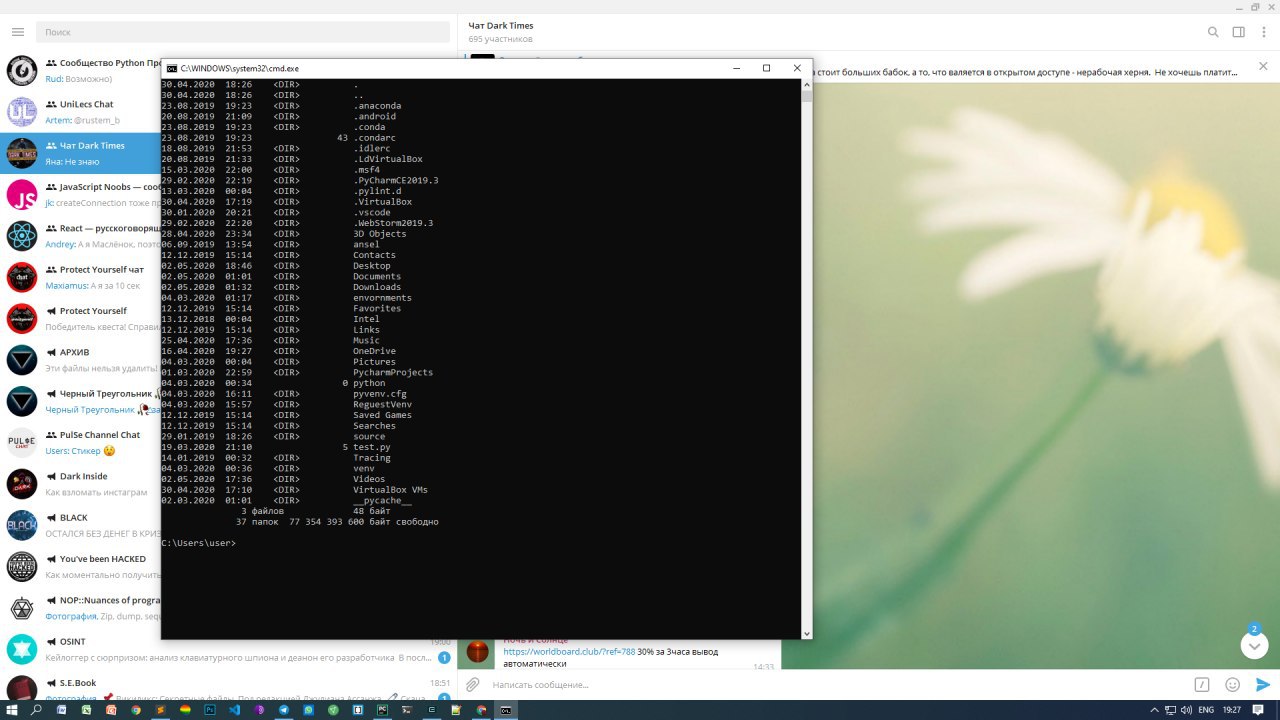Launch Word from the taskbar

point(61,710)
